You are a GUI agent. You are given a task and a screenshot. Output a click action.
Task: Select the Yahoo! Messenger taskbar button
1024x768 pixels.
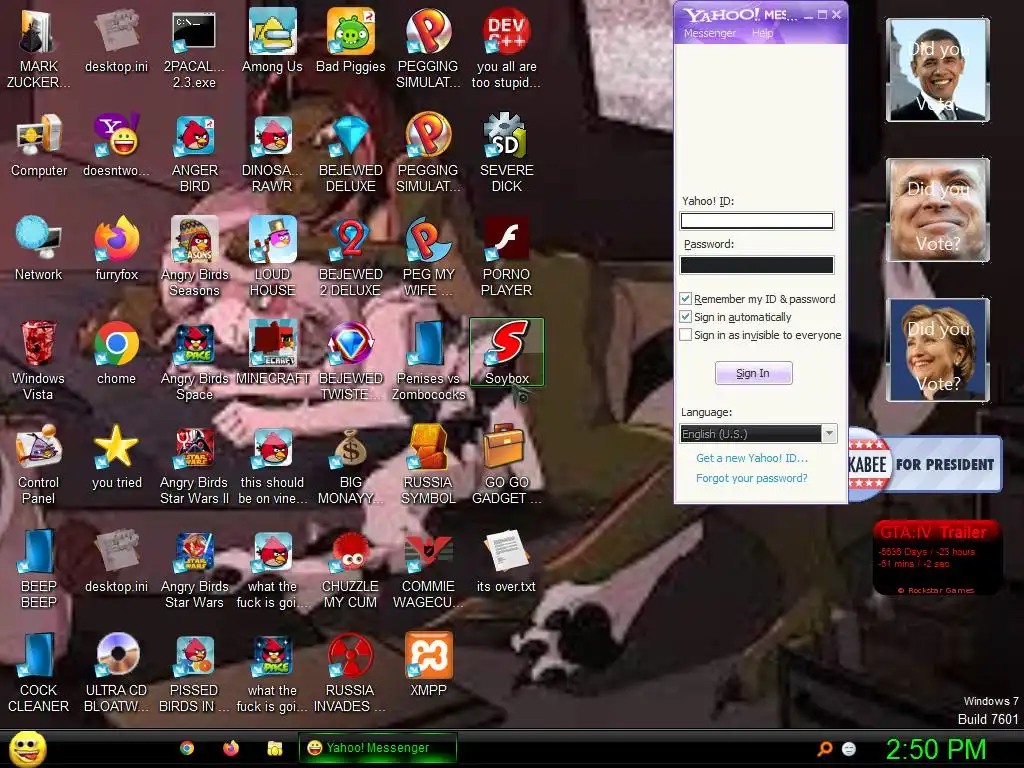click(377, 748)
